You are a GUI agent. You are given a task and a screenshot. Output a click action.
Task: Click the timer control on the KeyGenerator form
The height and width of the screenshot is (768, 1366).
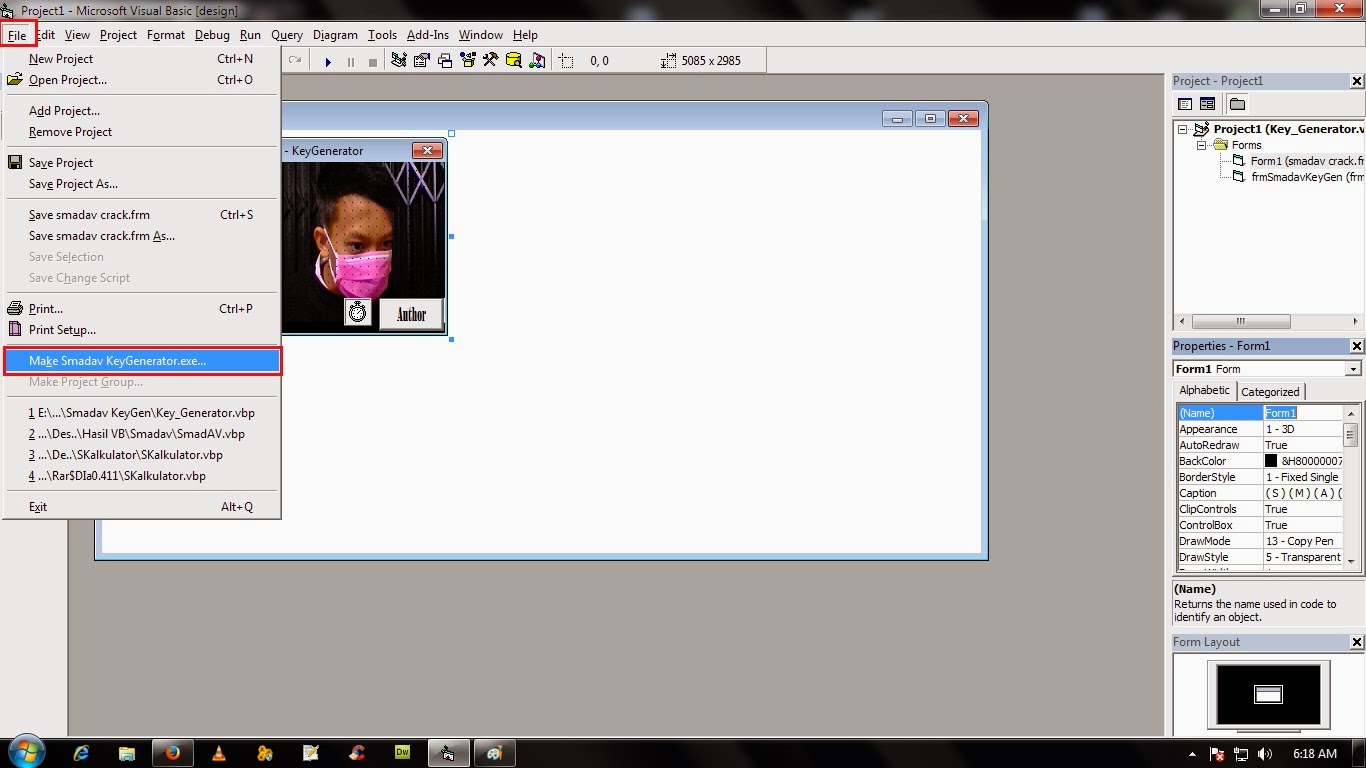pyautogui.click(x=357, y=313)
